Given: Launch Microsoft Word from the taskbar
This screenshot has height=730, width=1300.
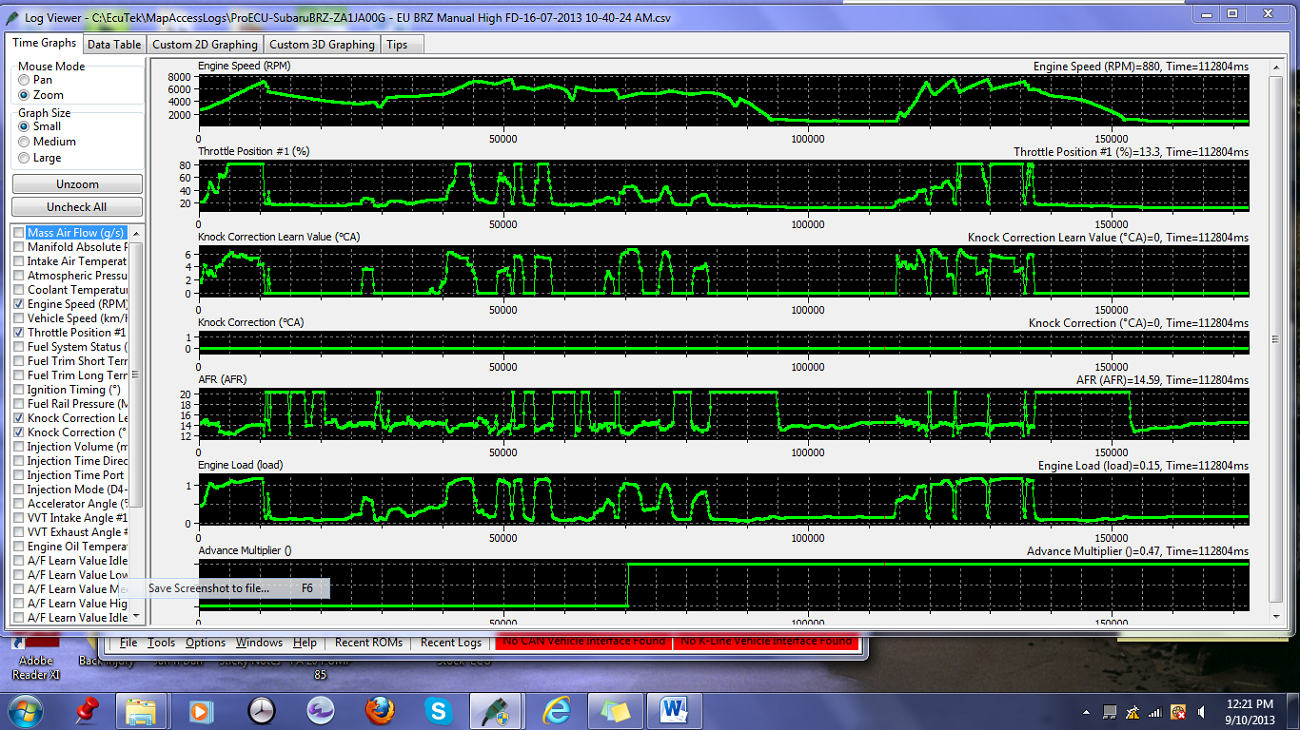Looking at the screenshot, I should (674, 711).
